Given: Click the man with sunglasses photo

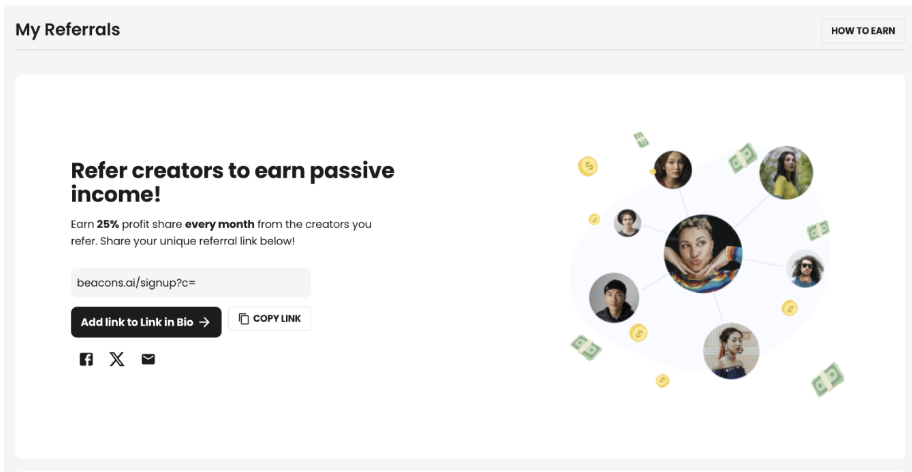Looking at the screenshot, I should coord(805,269).
